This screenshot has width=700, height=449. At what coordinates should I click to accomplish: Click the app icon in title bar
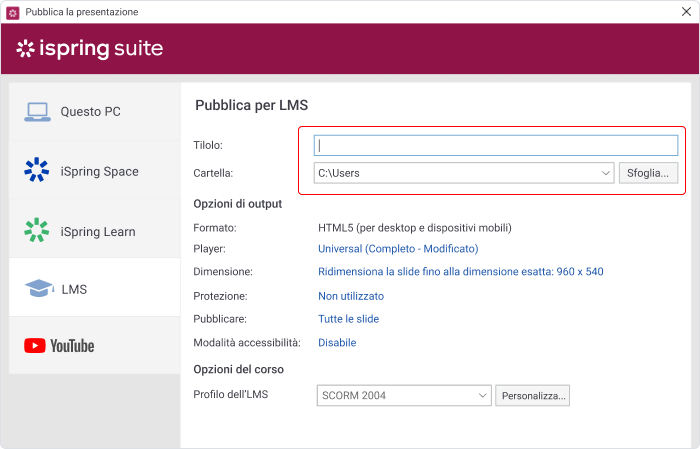[x=12, y=12]
